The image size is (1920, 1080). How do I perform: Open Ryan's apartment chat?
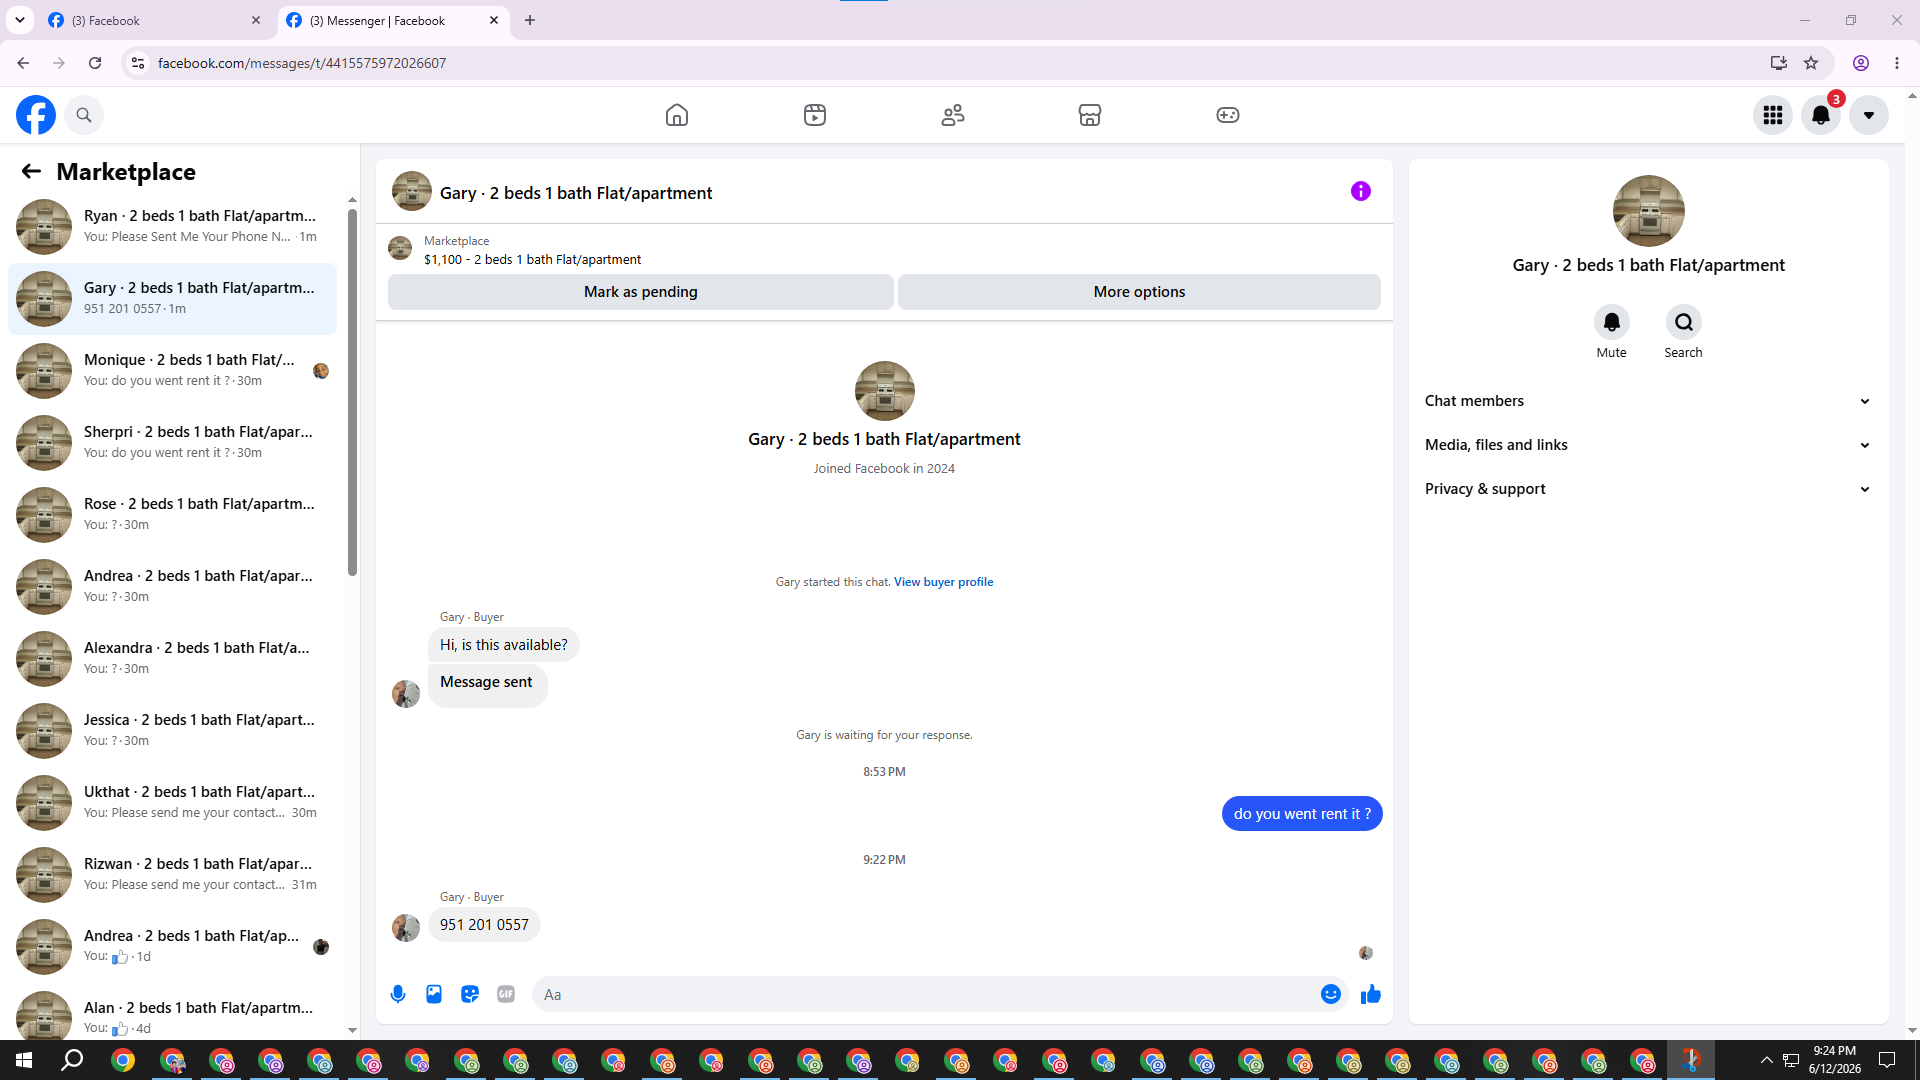172,227
